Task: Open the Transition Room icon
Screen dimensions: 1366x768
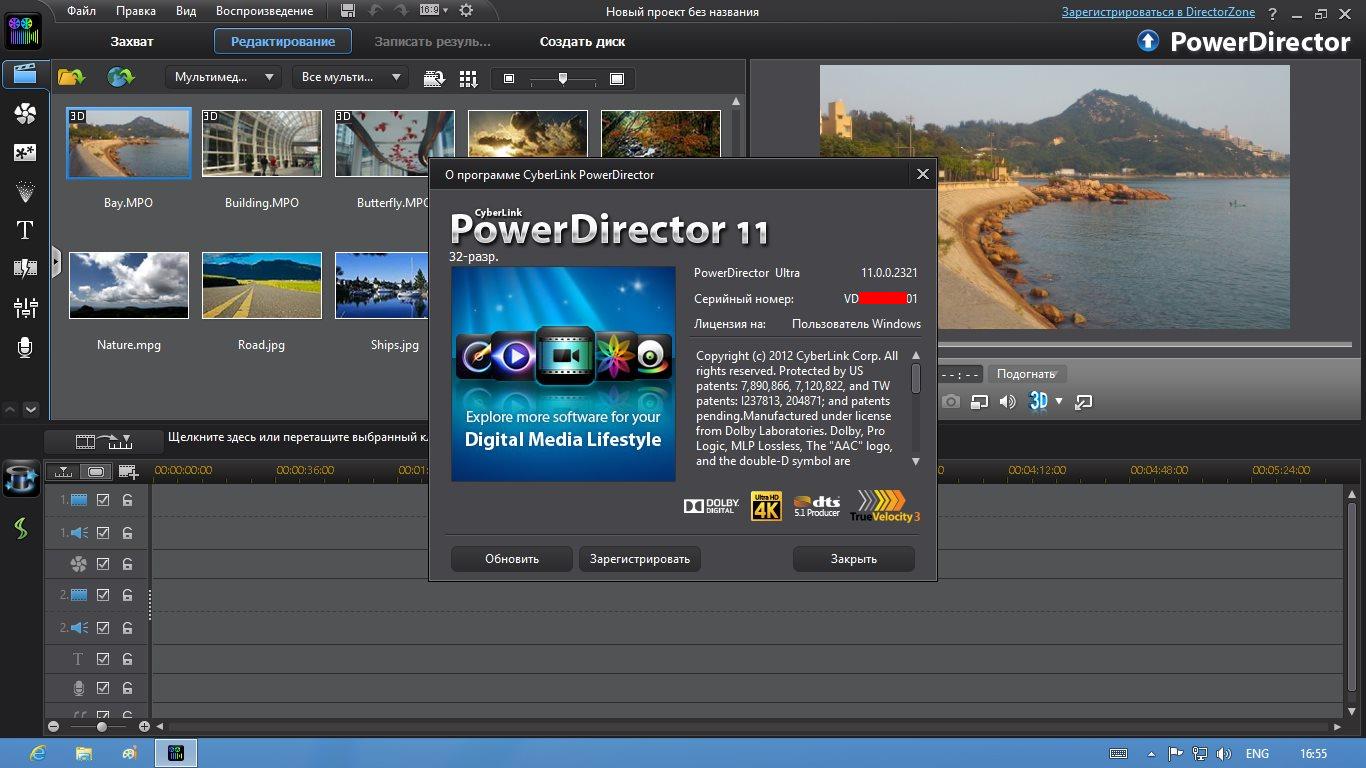Action: (25, 268)
